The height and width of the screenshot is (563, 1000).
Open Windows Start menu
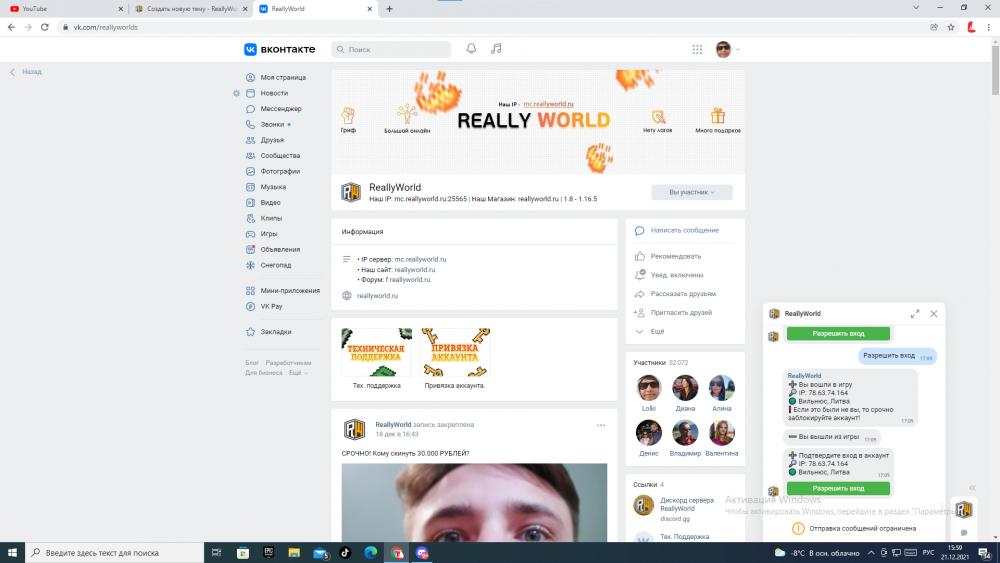[12, 553]
